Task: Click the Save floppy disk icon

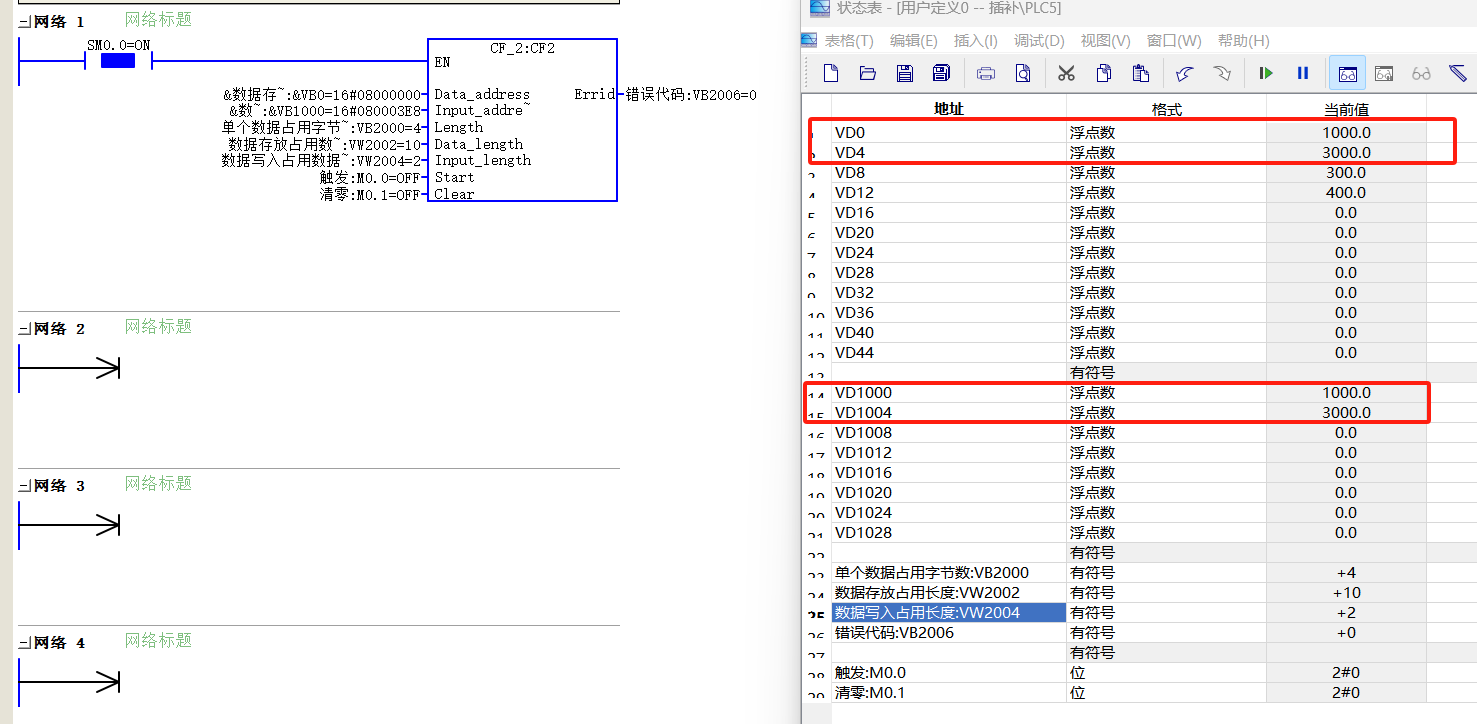Action: pos(905,73)
